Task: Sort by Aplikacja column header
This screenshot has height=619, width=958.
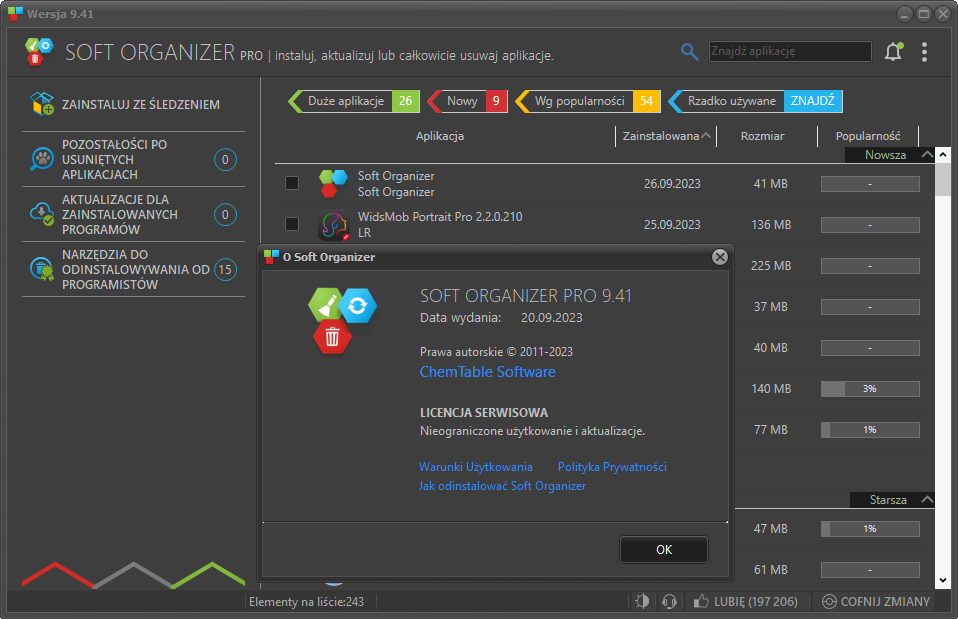Action: pyautogui.click(x=440, y=136)
